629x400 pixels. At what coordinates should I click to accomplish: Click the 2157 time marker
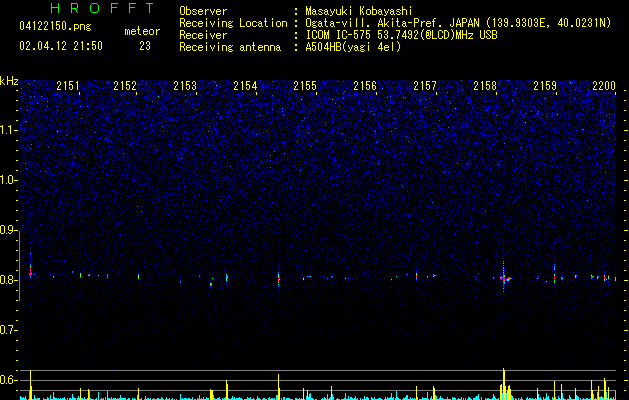(425, 86)
